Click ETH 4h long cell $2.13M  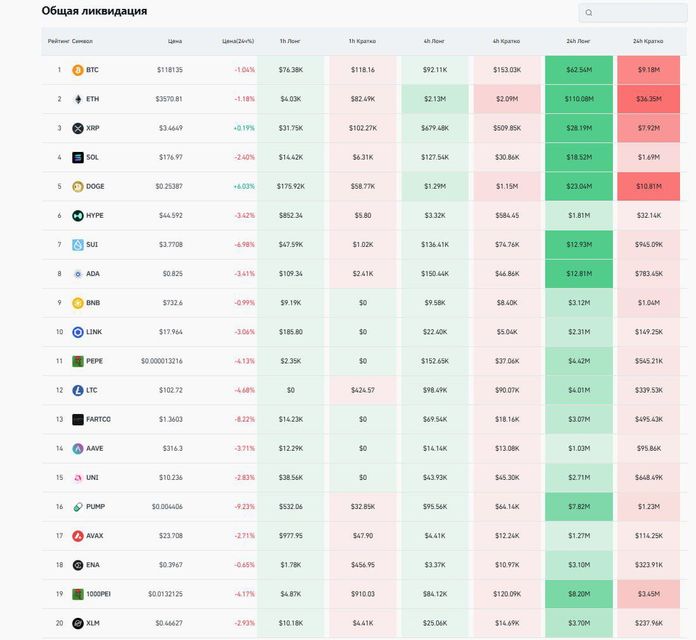[x=435, y=99]
